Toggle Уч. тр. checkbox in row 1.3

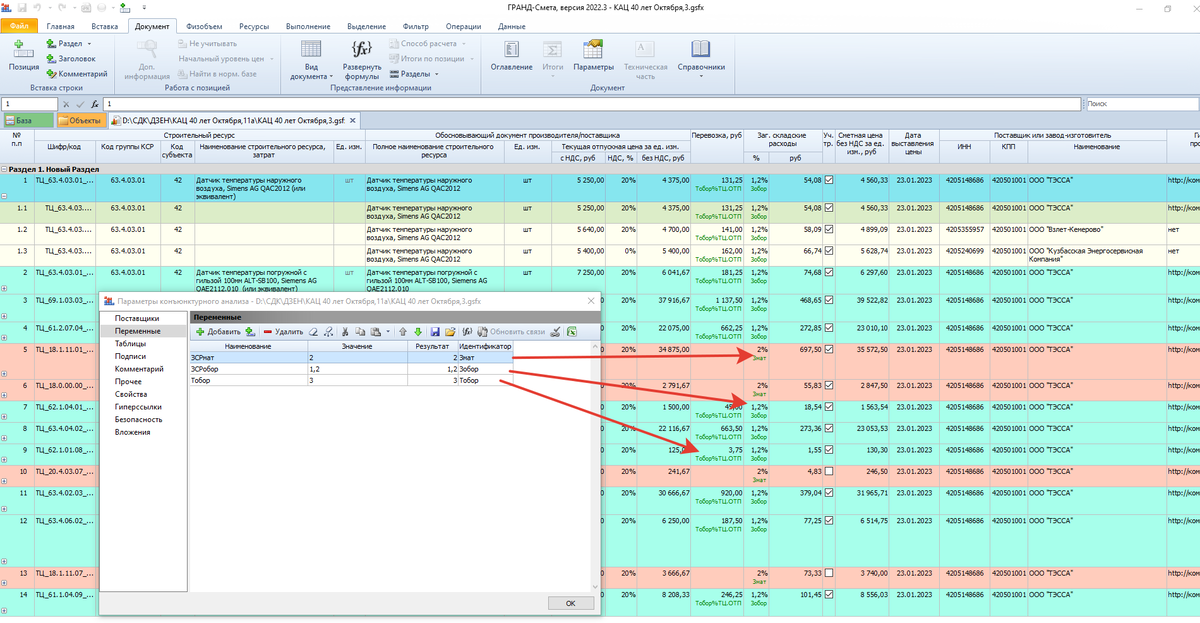828,250
